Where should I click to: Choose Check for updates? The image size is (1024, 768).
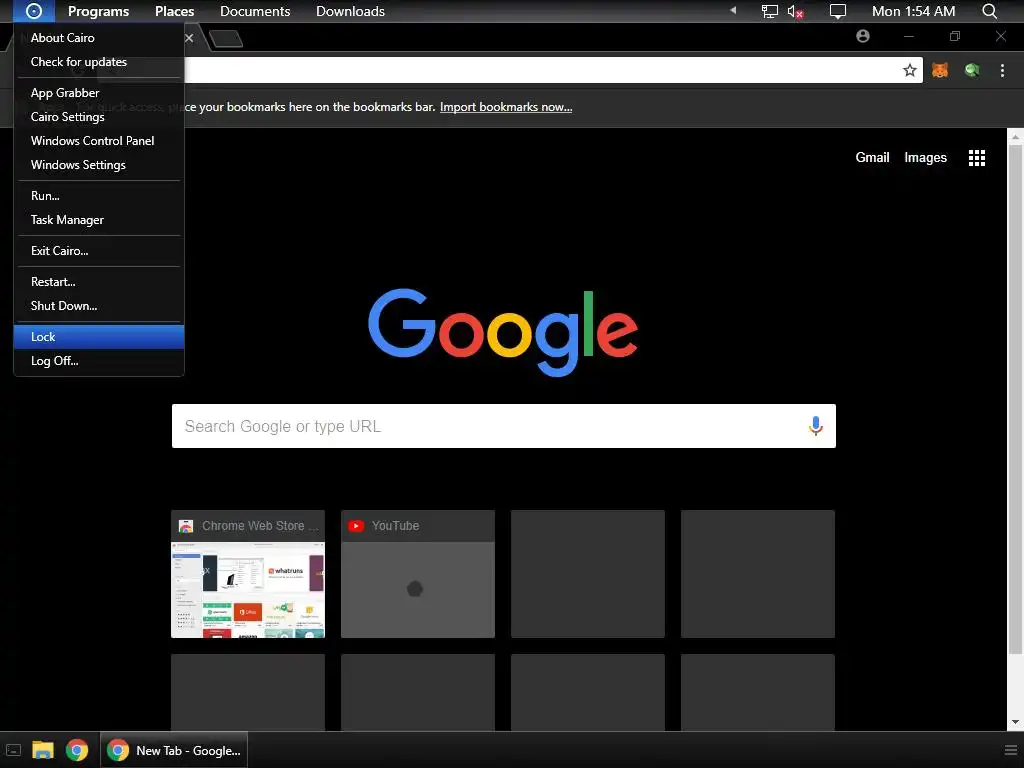pos(99,62)
